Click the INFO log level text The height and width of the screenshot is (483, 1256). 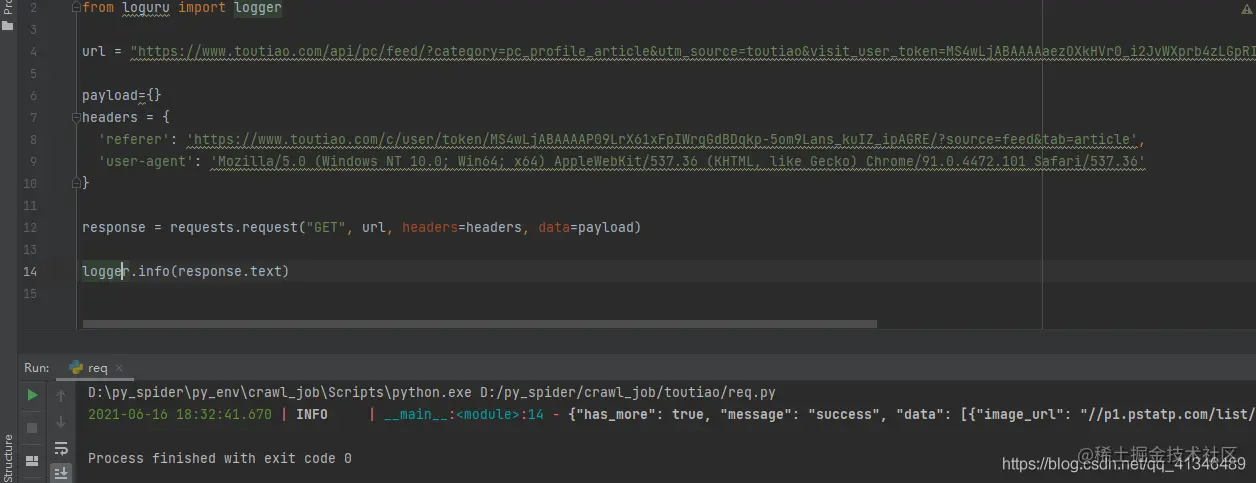[312, 414]
